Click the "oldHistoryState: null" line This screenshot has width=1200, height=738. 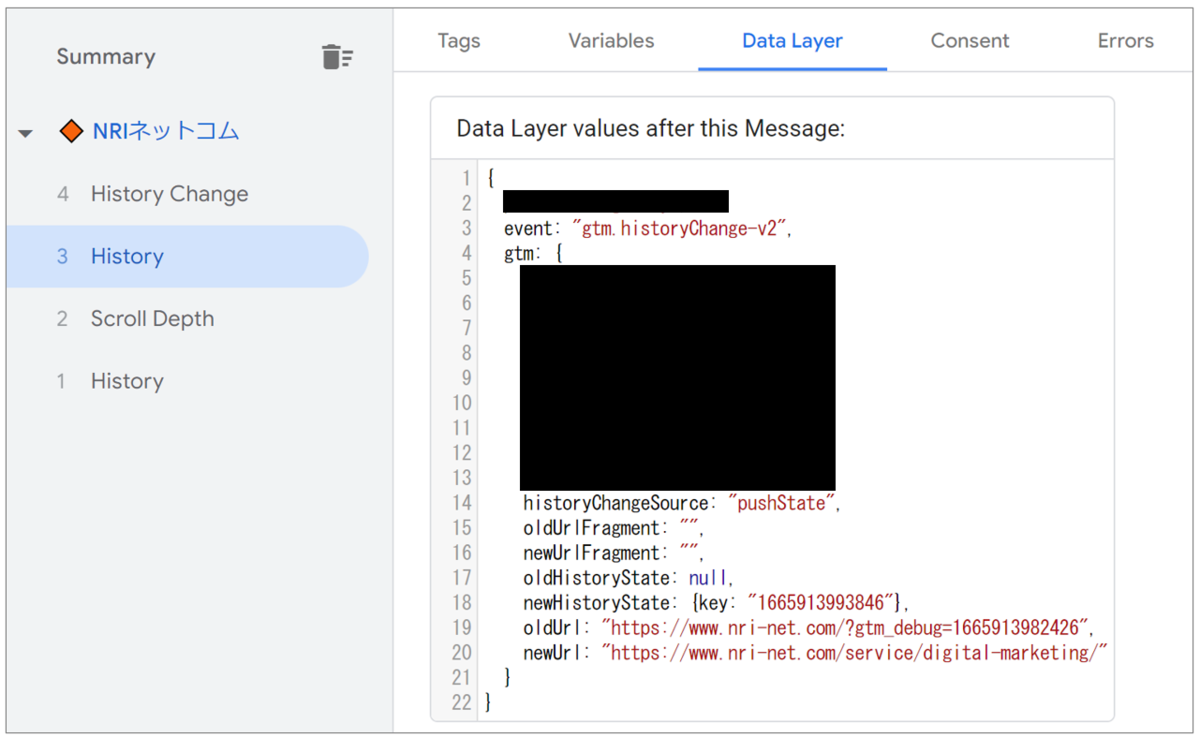[628, 578]
